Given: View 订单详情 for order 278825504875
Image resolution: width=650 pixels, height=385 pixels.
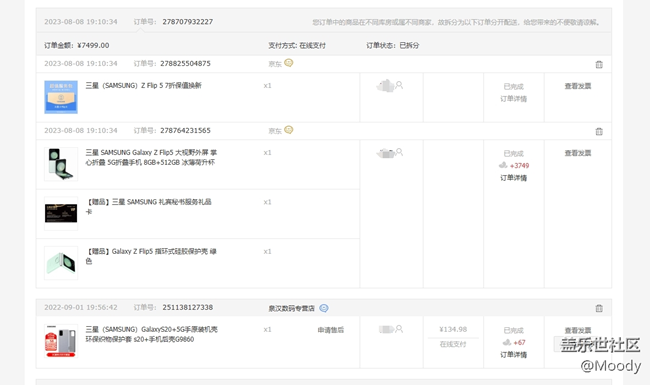Looking at the screenshot, I should (x=513, y=99).
